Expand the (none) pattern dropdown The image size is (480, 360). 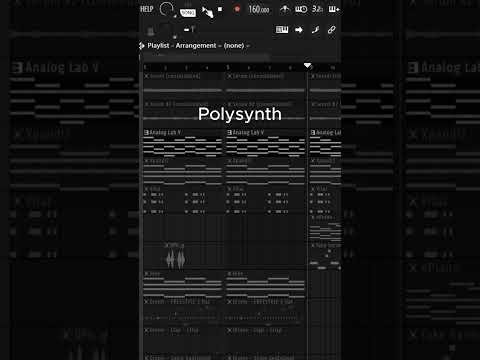(x=237, y=45)
